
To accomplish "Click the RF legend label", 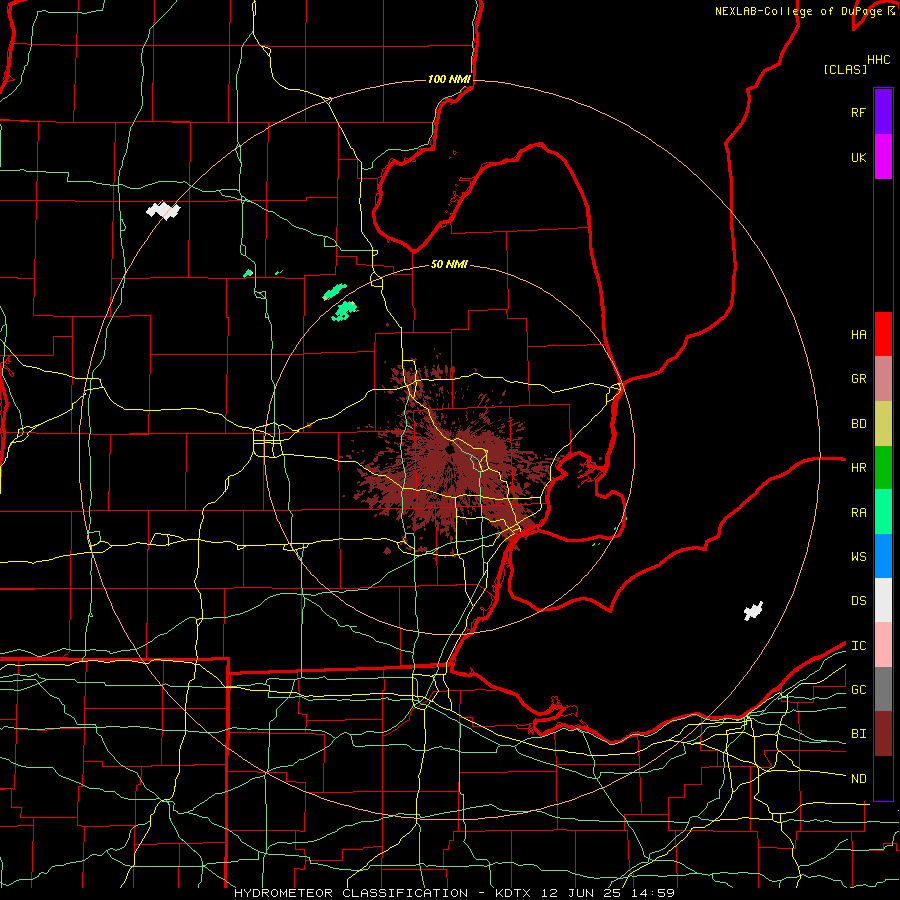I will (858, 112).
